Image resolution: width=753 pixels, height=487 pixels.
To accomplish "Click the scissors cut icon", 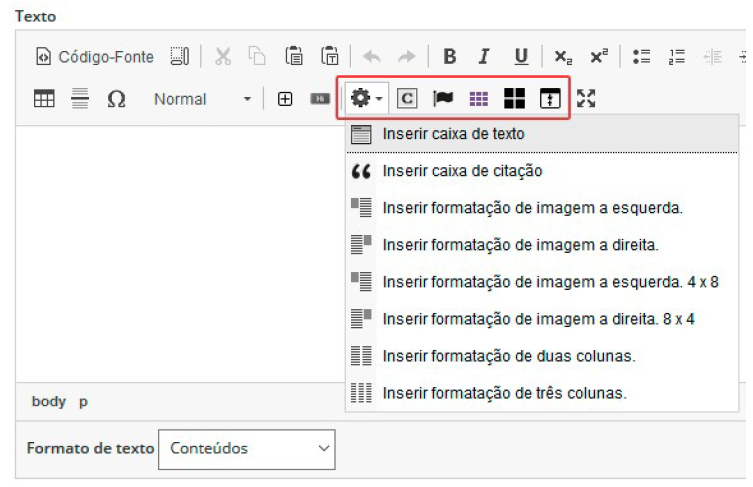I will pyautogui.click(x=223, y=57).
